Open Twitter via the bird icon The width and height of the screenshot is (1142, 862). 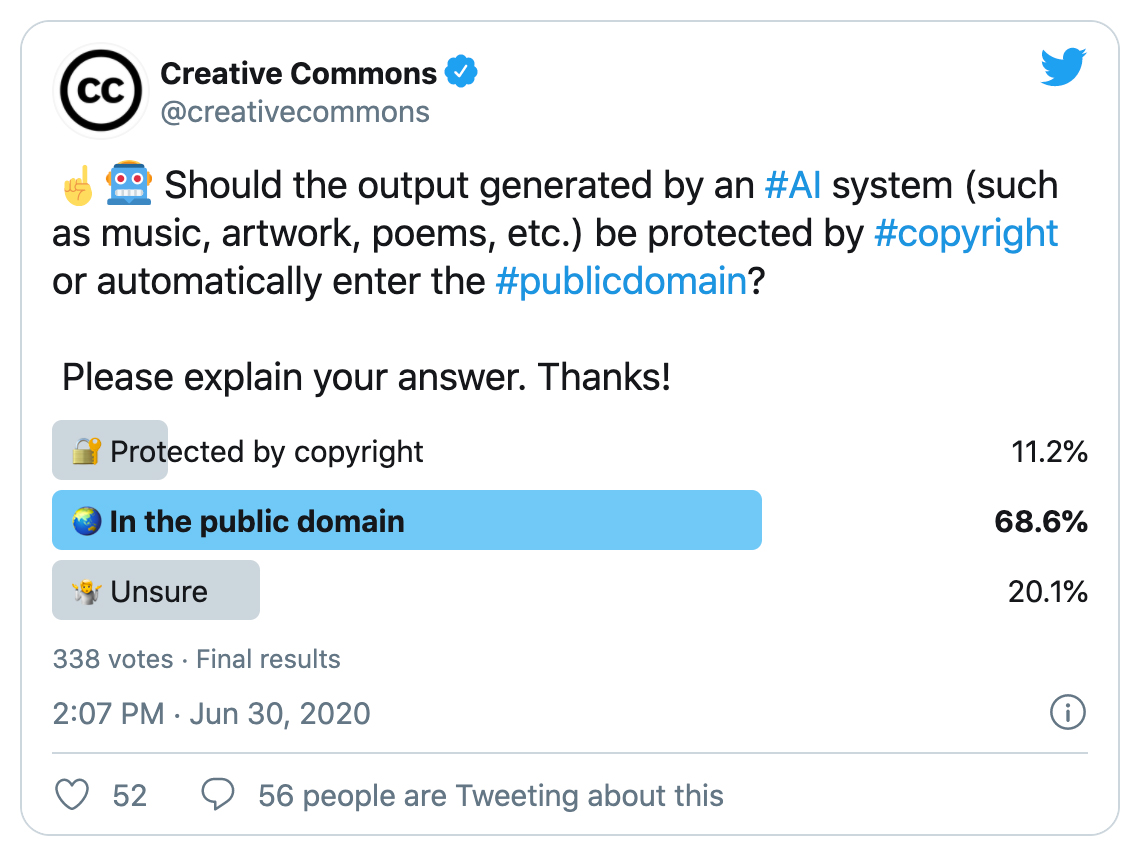[1063, 68]
